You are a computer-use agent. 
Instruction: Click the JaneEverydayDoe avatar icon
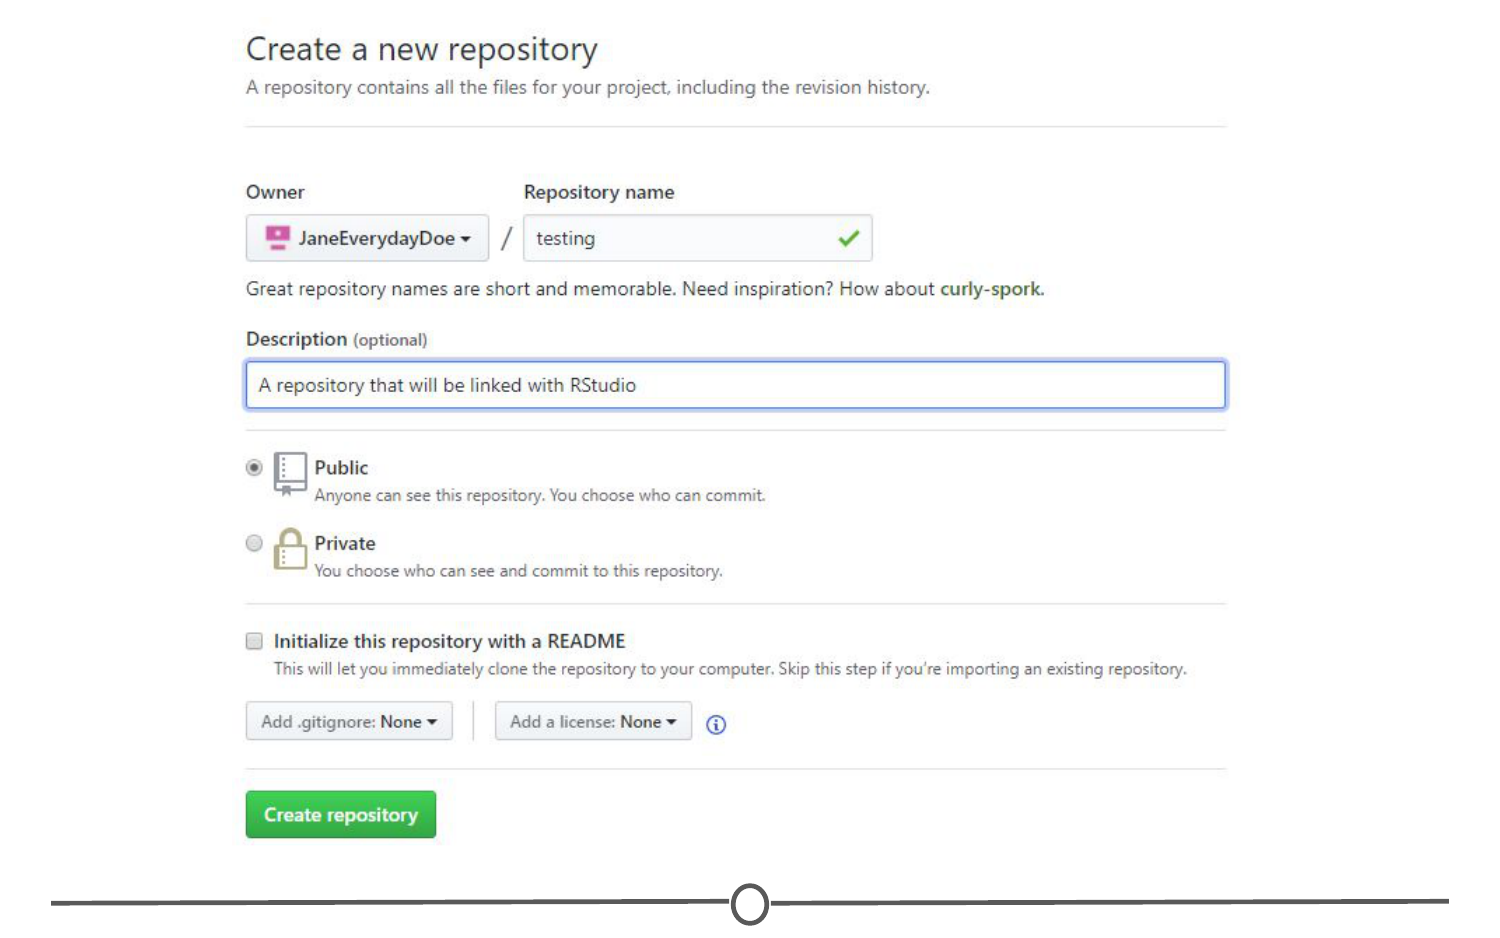[277, 238]
